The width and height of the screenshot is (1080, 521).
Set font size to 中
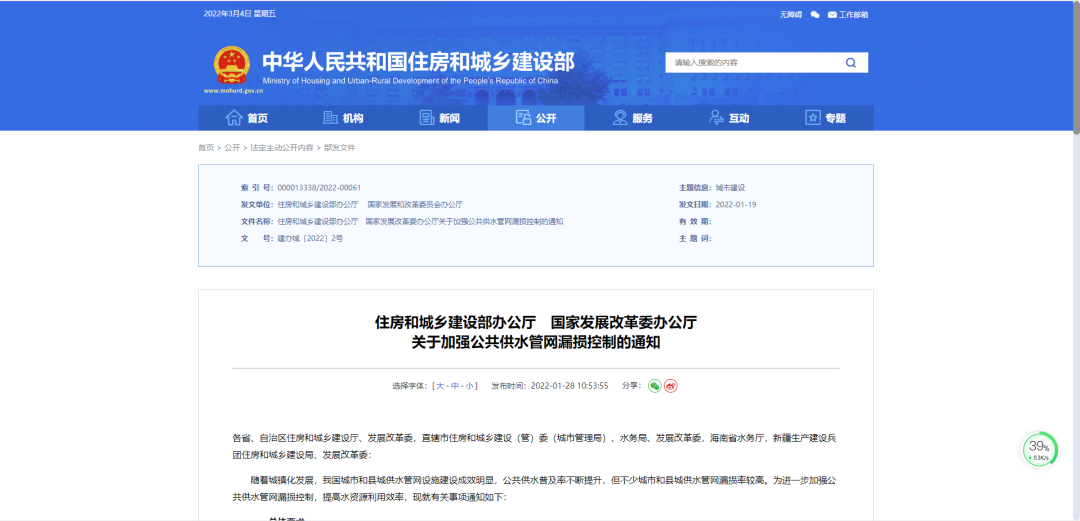(455, 386)
